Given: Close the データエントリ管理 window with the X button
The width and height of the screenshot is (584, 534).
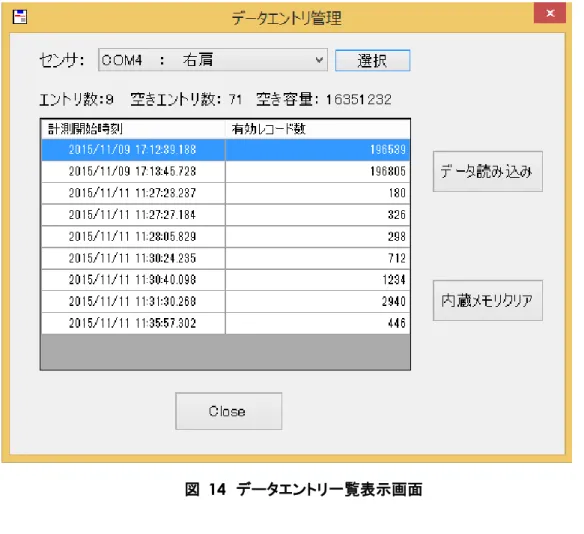Looking at the screenshot, I should click(x=550, y=13).
